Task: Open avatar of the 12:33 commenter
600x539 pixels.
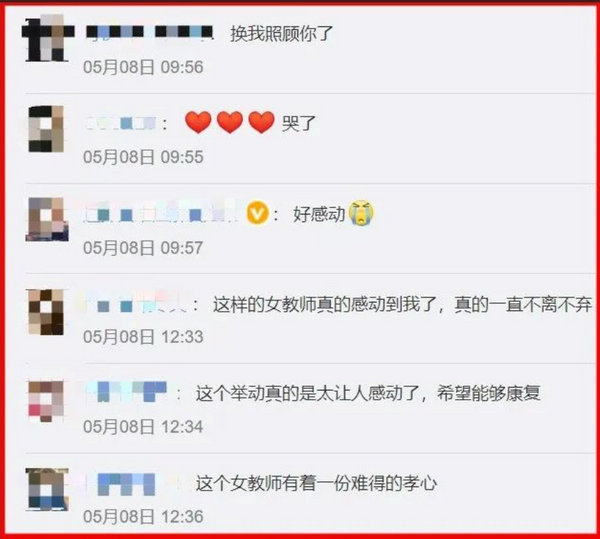Action: point(46,312)
